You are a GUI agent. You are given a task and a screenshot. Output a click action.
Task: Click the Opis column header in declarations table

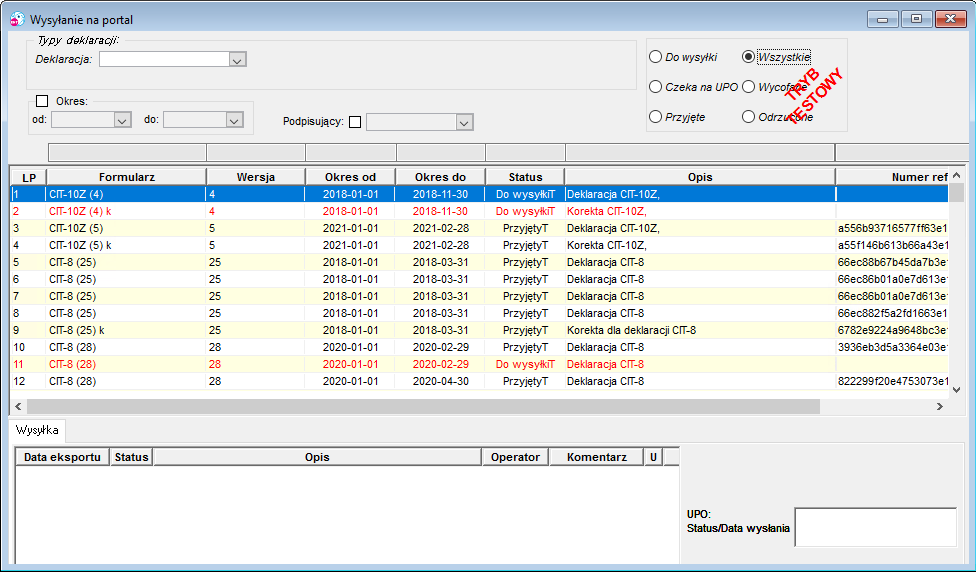point(700,177)
